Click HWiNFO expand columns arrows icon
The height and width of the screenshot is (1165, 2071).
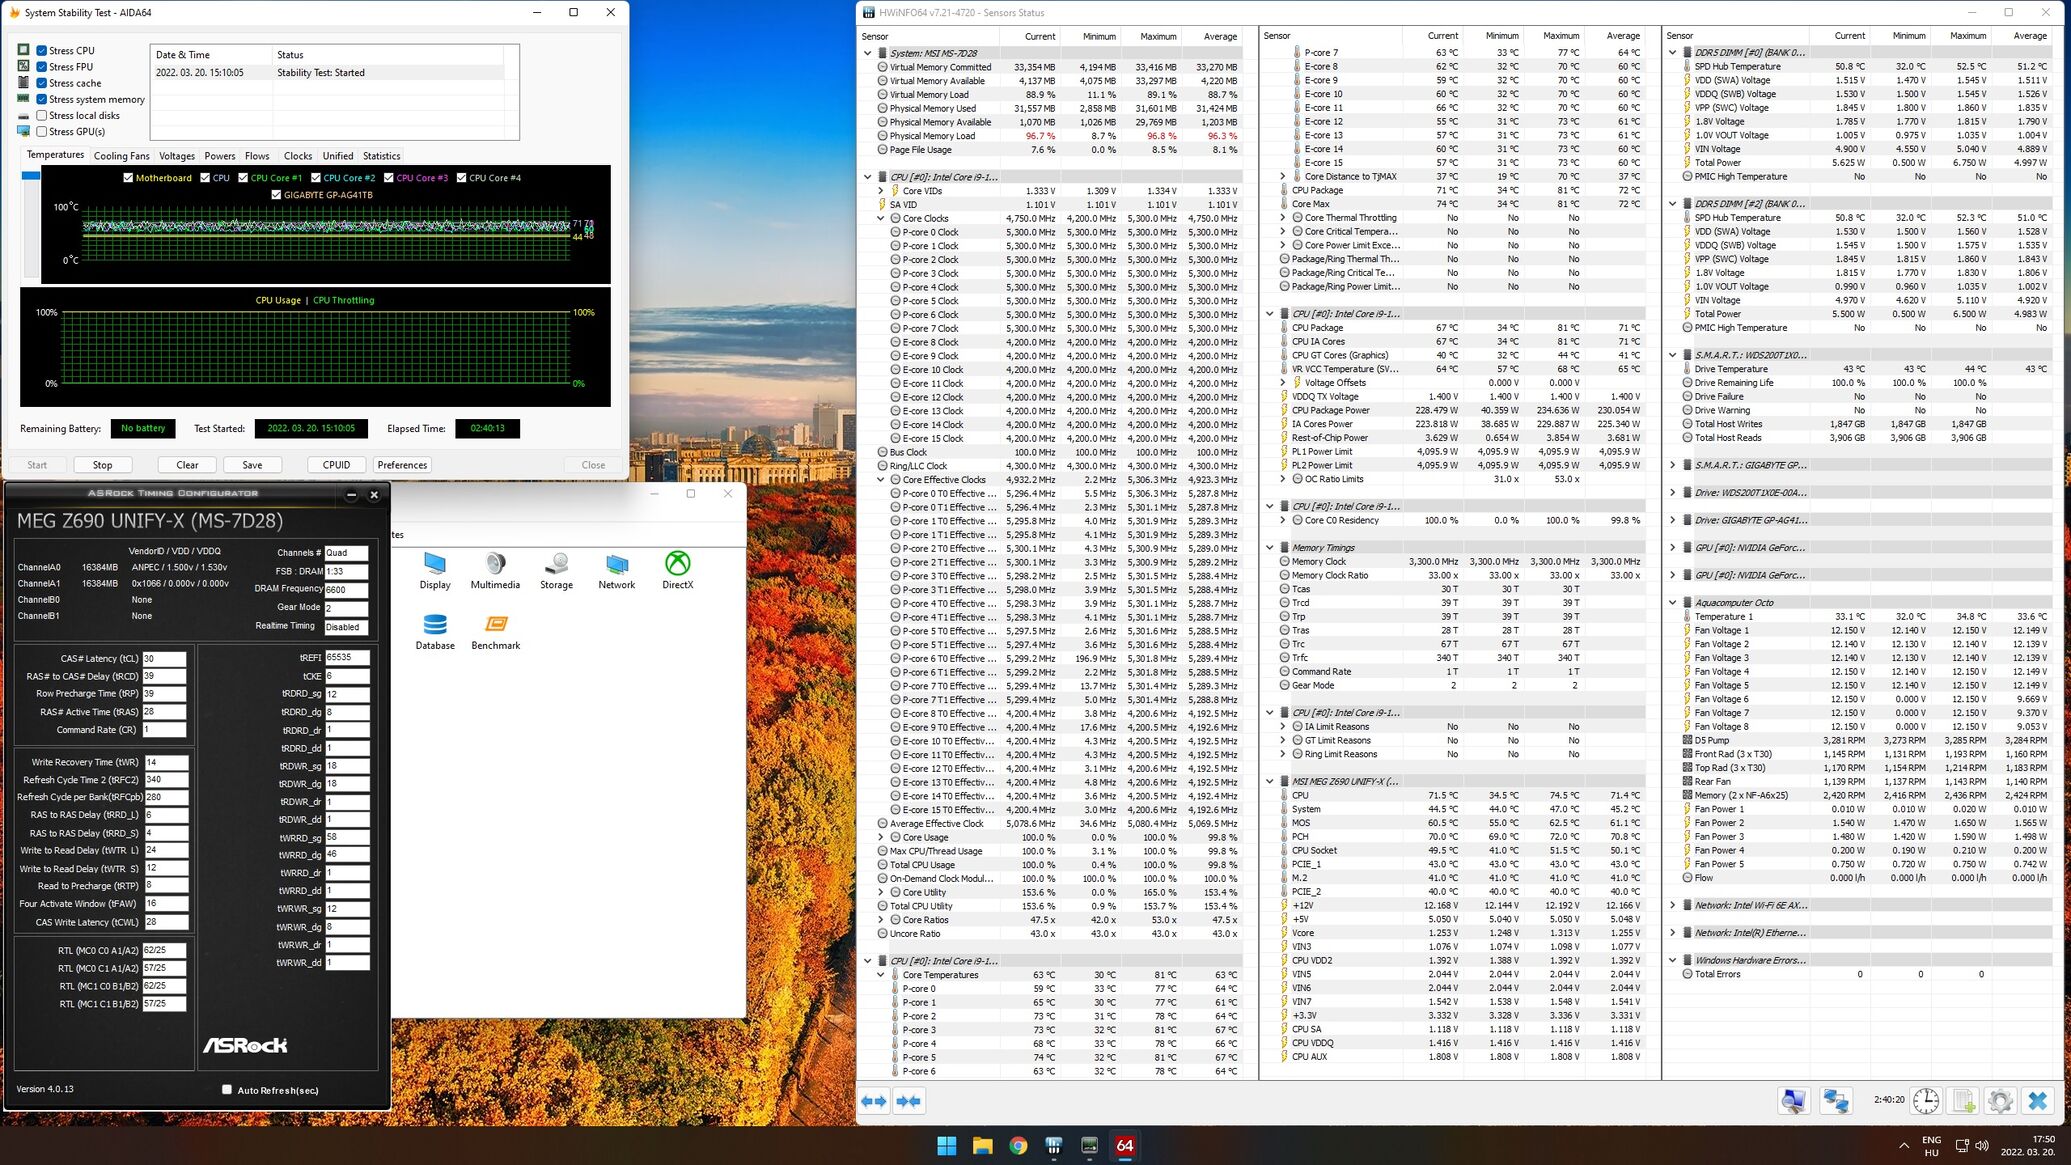coord(874,1101)
